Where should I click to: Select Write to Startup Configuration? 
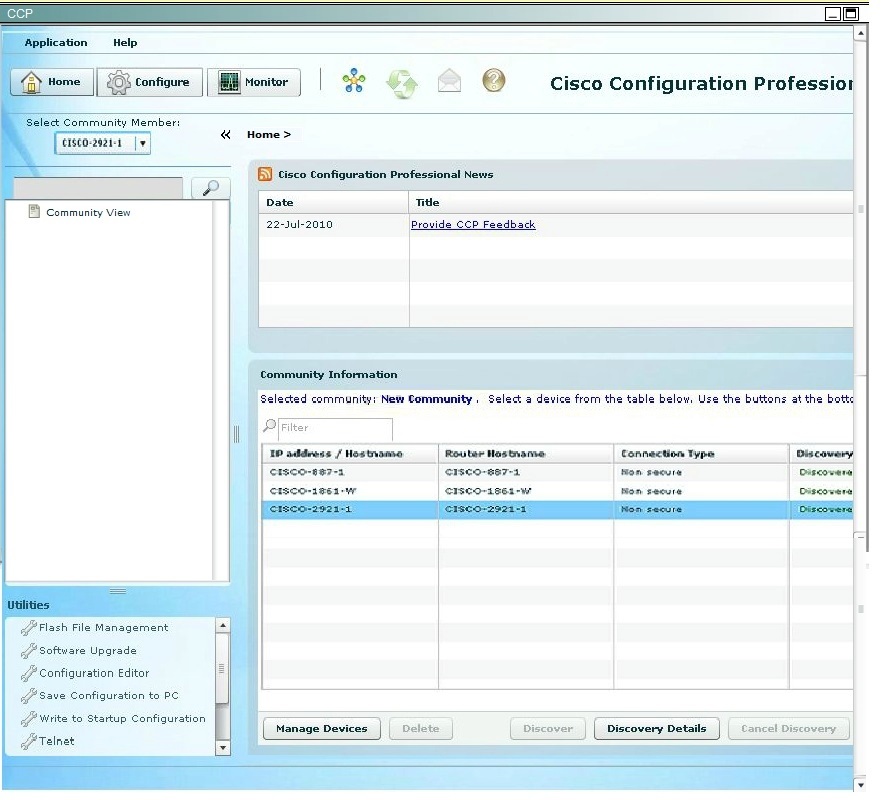[x=122, y=719]
